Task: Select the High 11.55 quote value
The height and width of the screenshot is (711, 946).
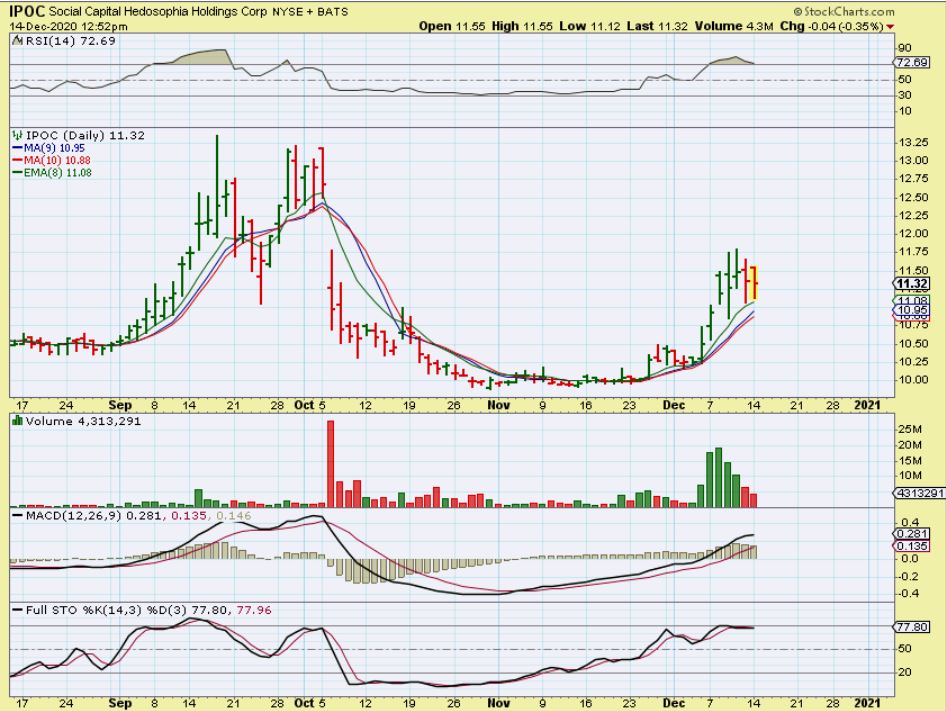Action: click(522, 26)
